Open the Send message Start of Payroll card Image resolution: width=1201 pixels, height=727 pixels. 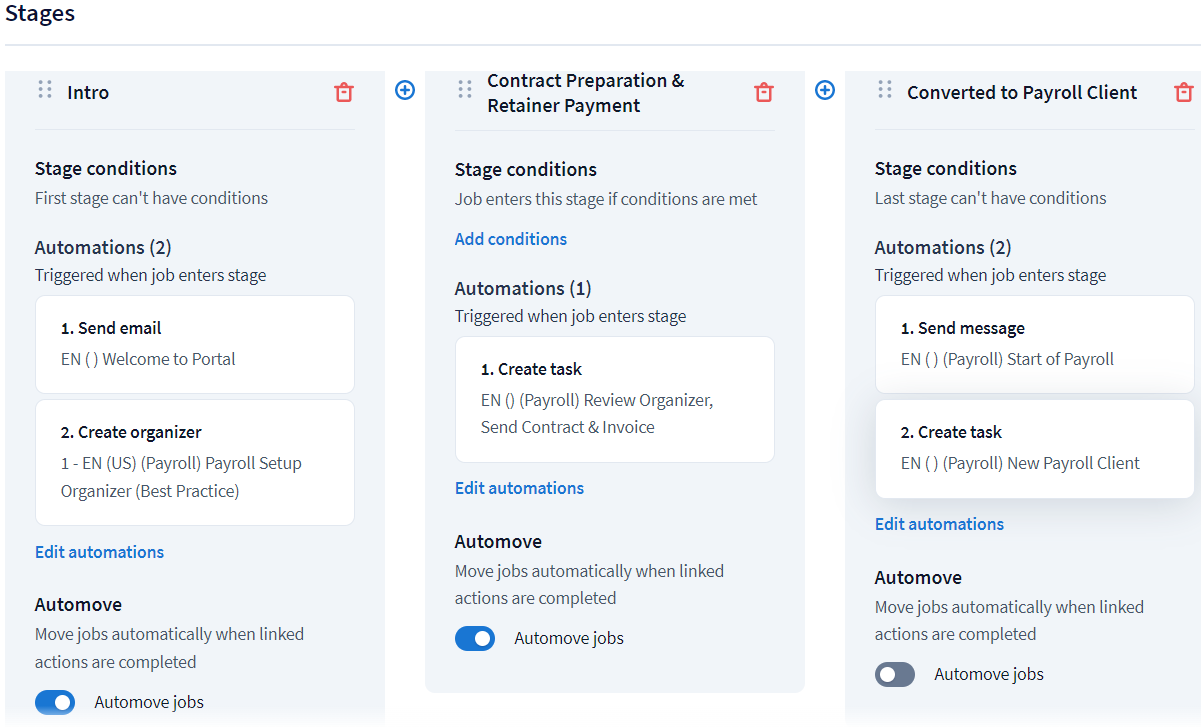(1034, 344)
